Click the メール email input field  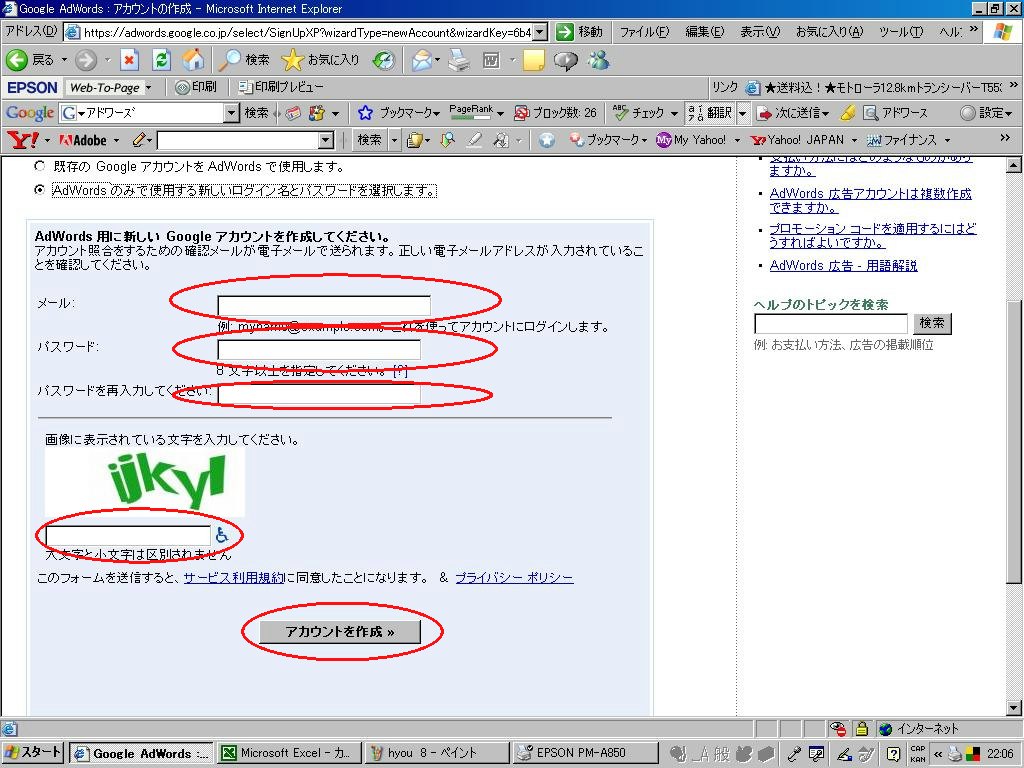click(x=324, y=305)
